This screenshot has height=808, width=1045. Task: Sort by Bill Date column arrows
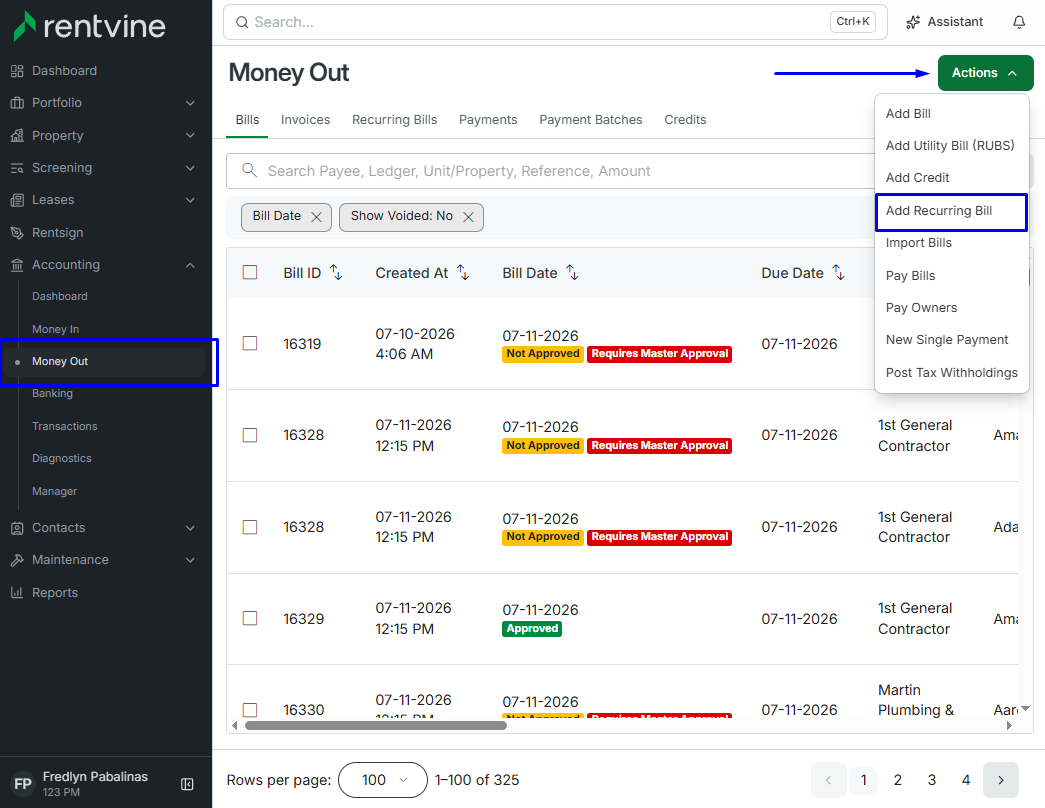[572, 273]
